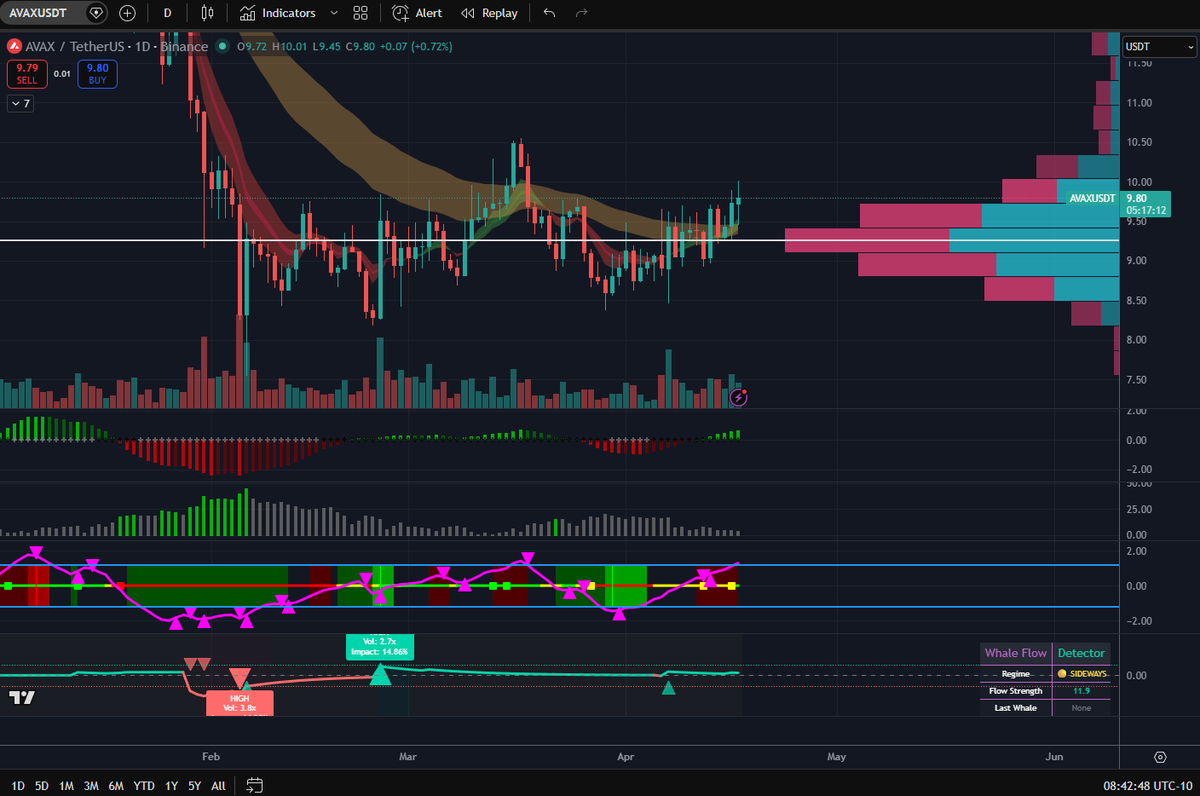Open timezone menu at 08:42:48 UTC-10
The image size is (1200, 796).
tap(1148, 785)
